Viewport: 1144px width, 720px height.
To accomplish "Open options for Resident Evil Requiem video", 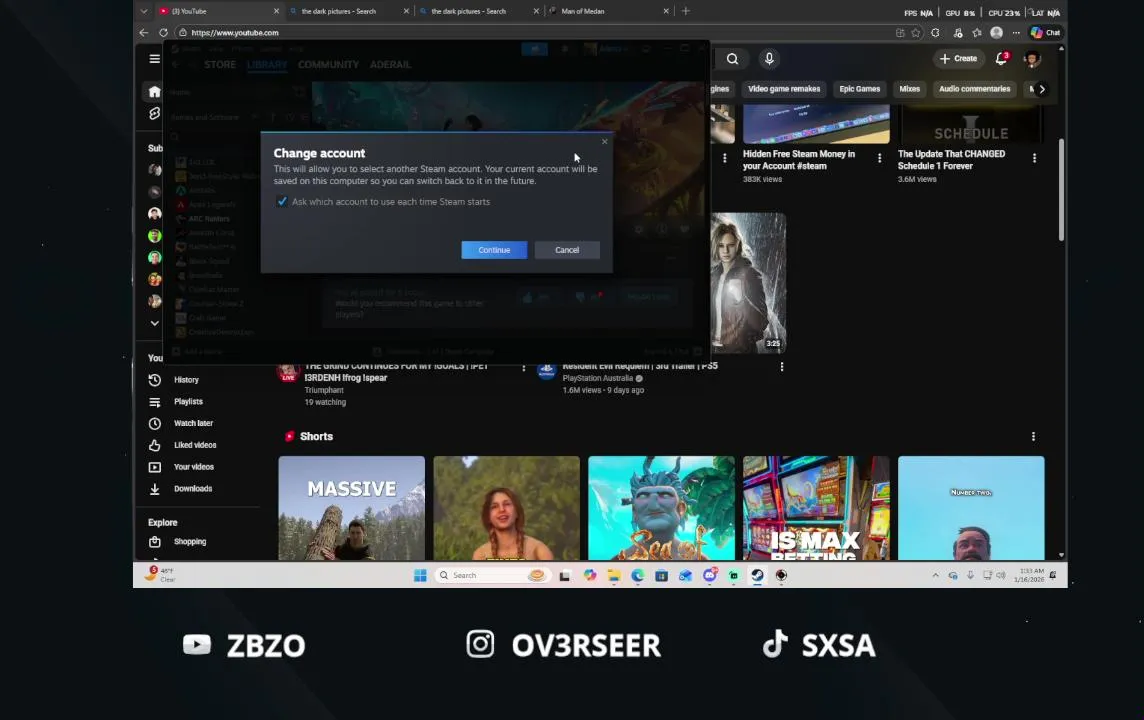I will coord(781,367).
